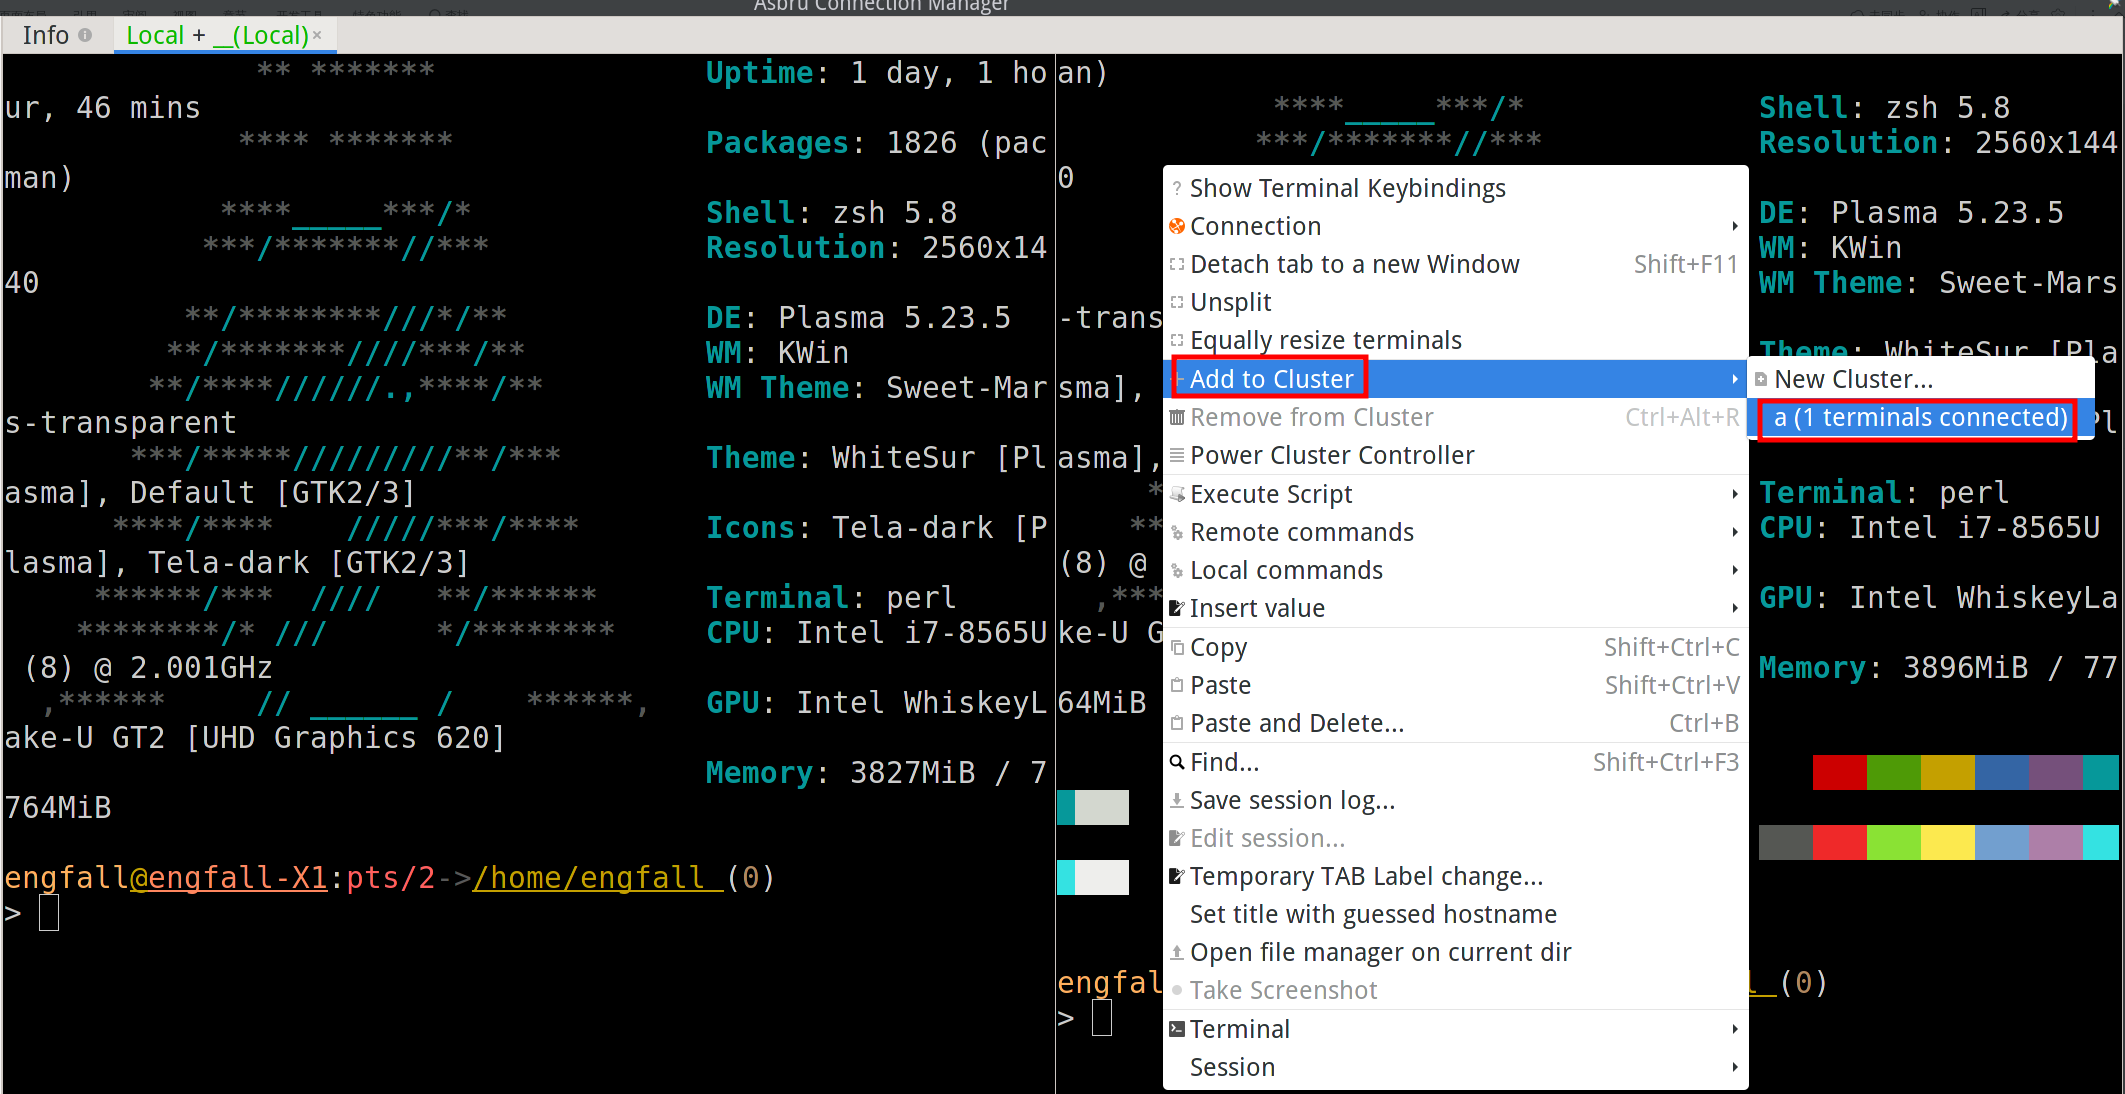Select New Cluster... in submenu
Viewport: 2125px width, 1094px height.
pyautogui.click(x=1852, y=379)
